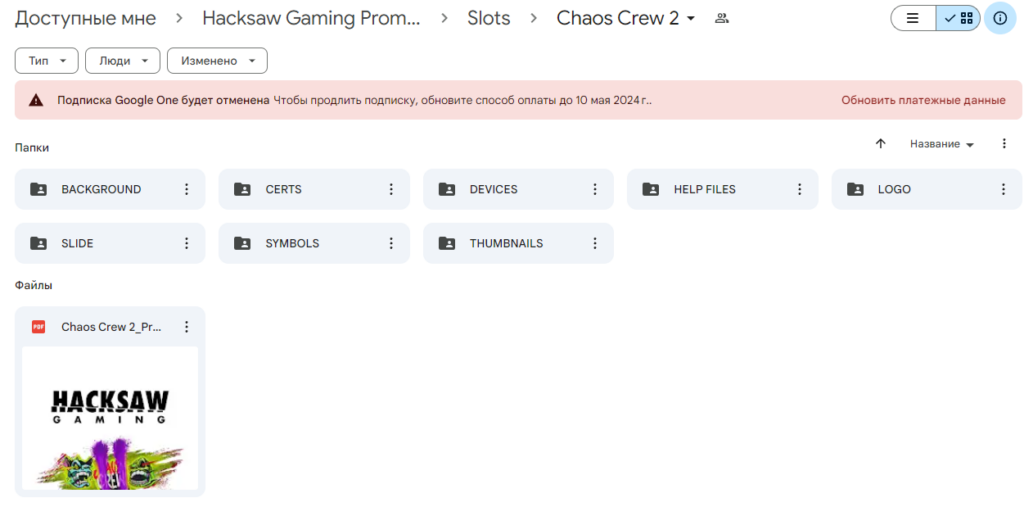The image size is (1024, 525).
Task: Switch to grid view layout
Action: click(x=958, y=18)
